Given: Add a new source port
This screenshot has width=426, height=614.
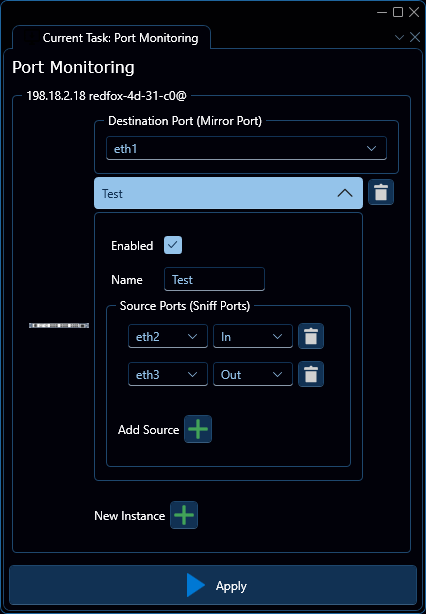Looking at the screenshot, I should (x=198, y=429).
